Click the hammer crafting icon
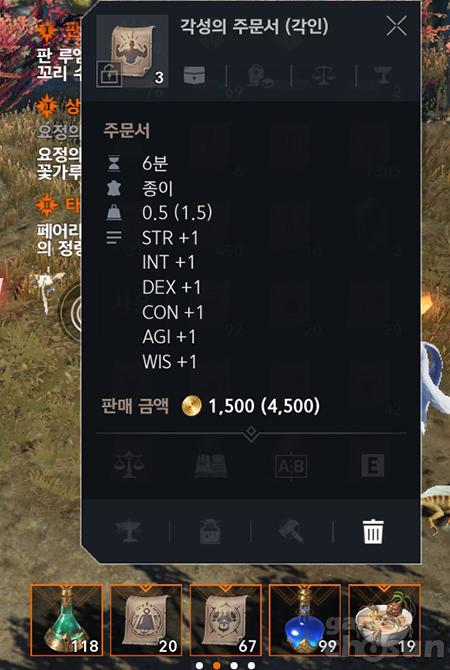The height and width of the screenshot is (670, 450). [x=291, y=532]
